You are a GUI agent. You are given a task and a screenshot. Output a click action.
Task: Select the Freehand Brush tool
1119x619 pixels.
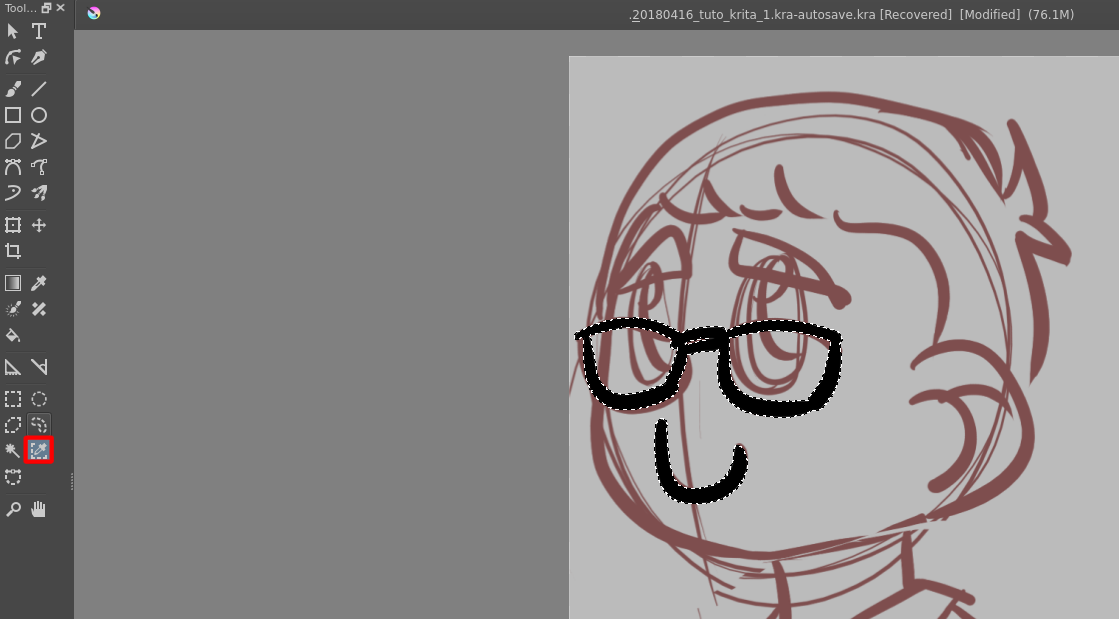coord(13,88)
